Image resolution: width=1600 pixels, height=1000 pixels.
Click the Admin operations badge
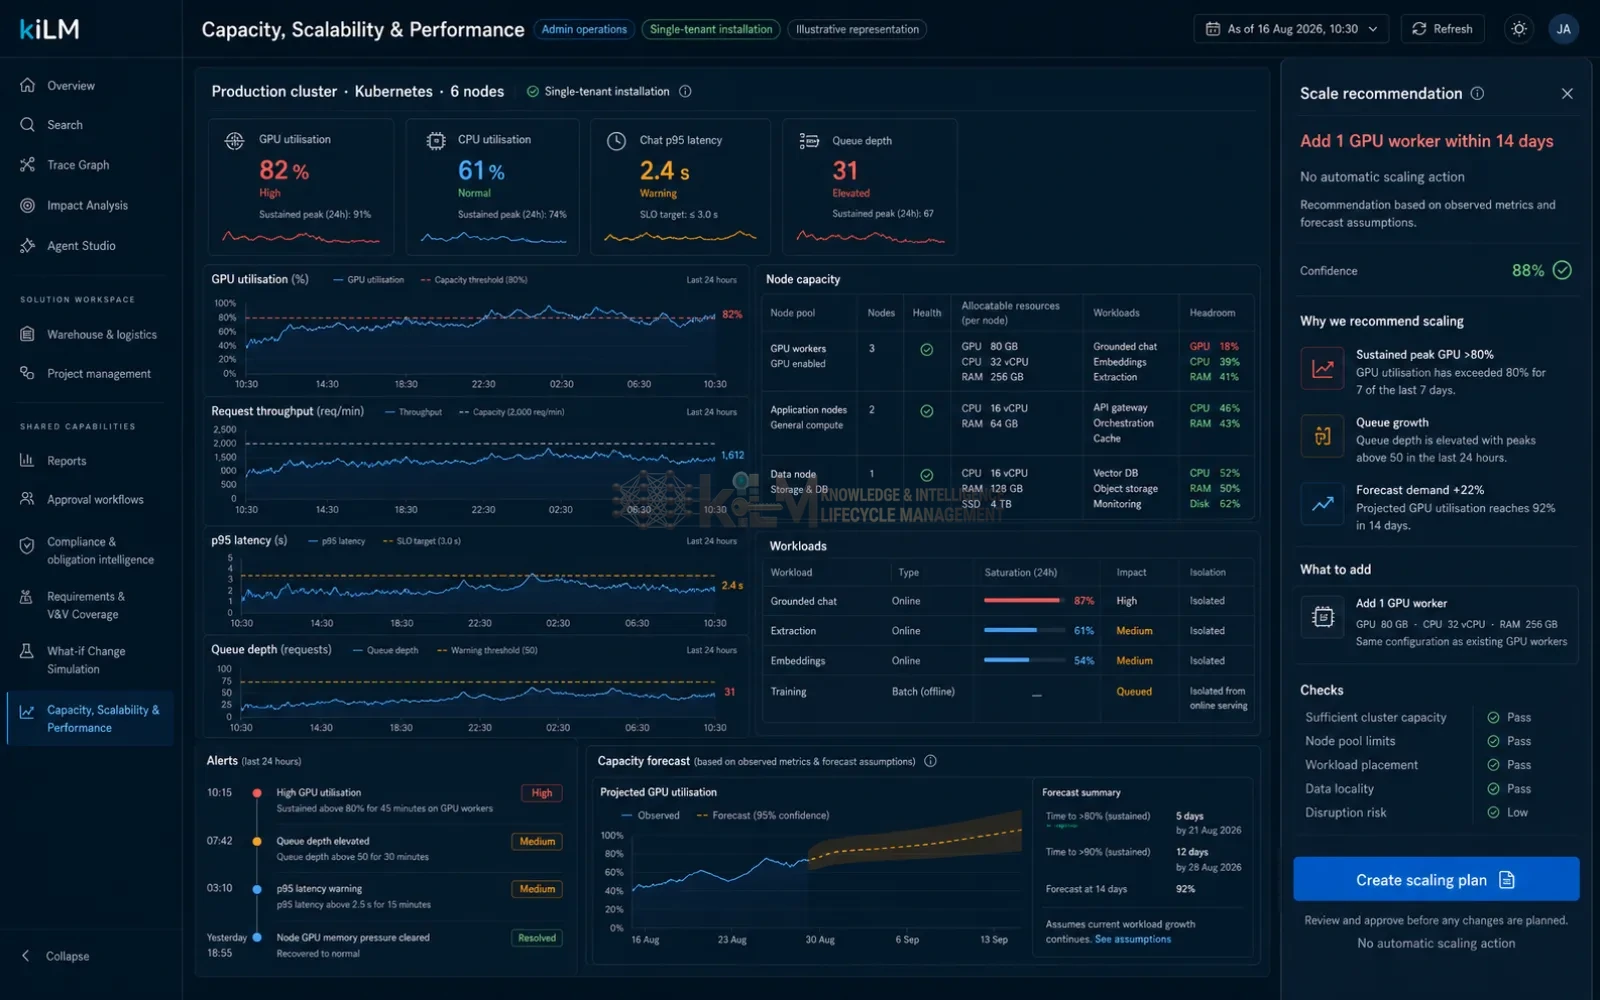pos(584,29)
